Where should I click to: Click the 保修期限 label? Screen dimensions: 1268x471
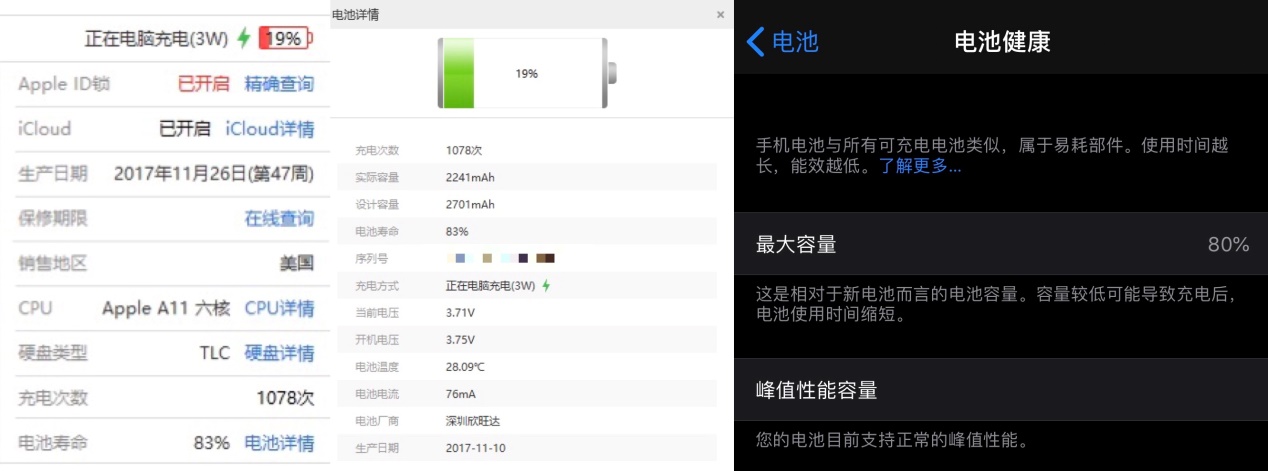pyautogui.click(x=53, y=218)
